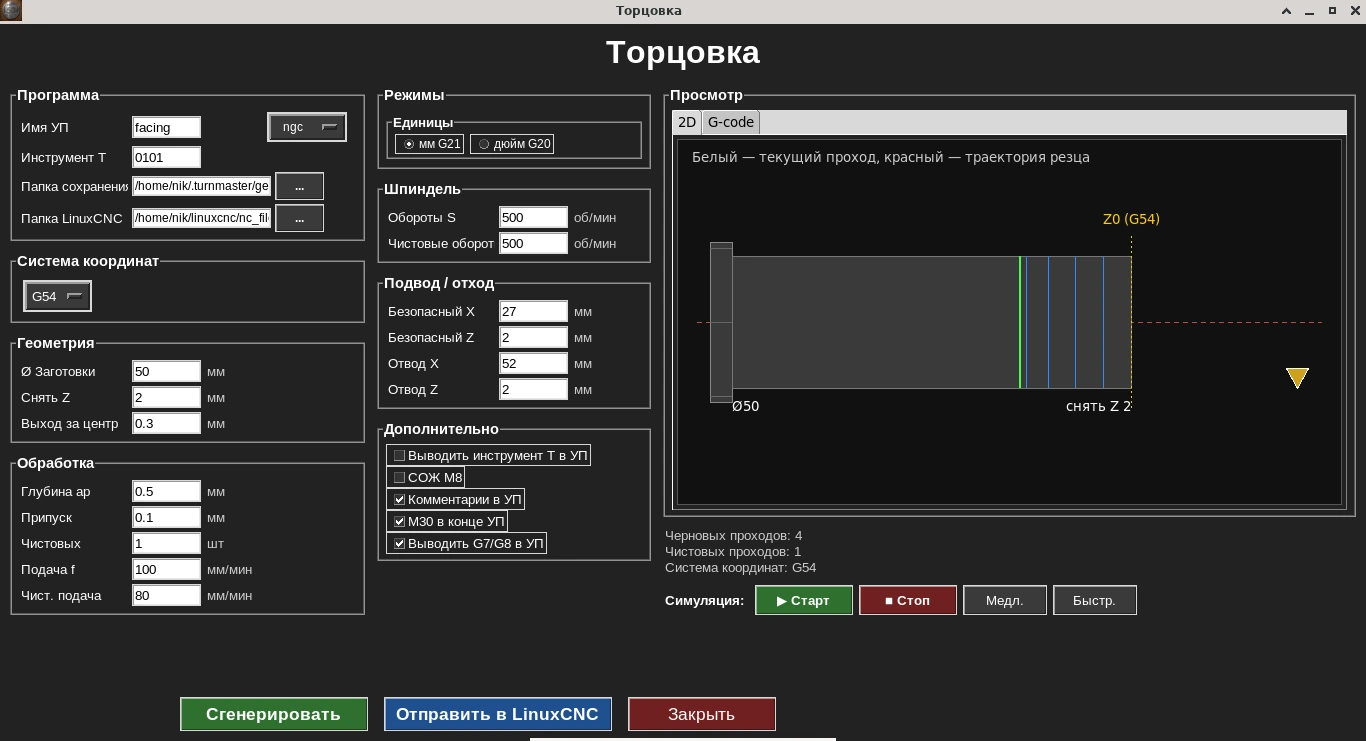
Task: Click the Чистовых passes input field
Action: click(x=167, y=543)
